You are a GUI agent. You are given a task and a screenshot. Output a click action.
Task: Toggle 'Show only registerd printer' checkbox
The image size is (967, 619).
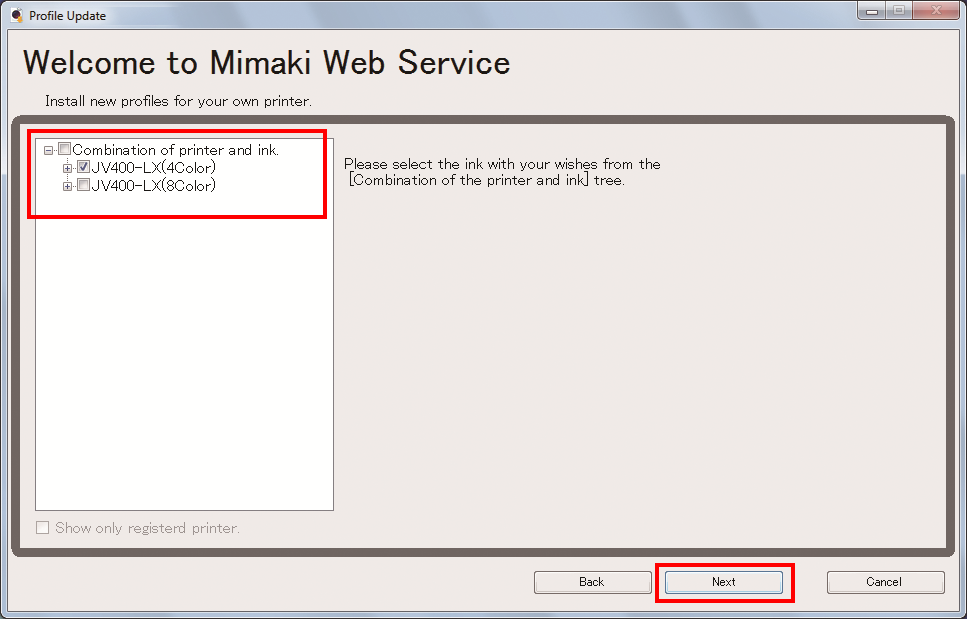42,528
